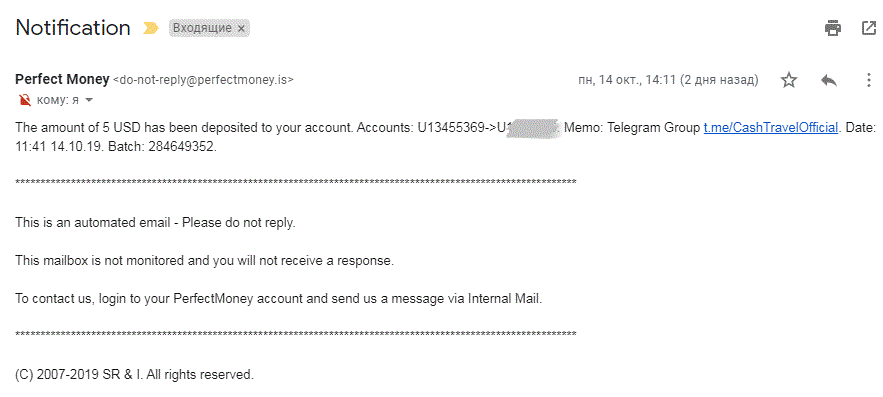The height and width of the screenshot is (397, 883).
Task: Select the 2007-2019 SR & I copyright line
Action: click(135, 374)
